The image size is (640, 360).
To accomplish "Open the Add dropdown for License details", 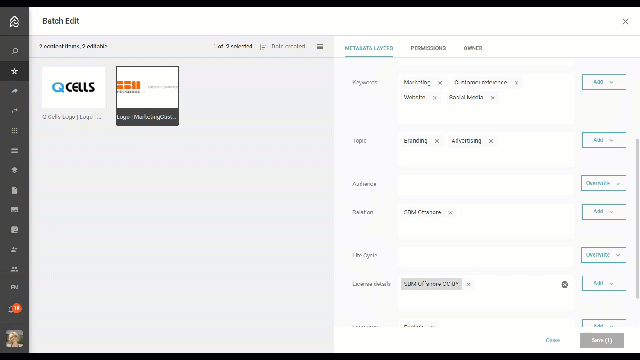I will tap(604, 283).
